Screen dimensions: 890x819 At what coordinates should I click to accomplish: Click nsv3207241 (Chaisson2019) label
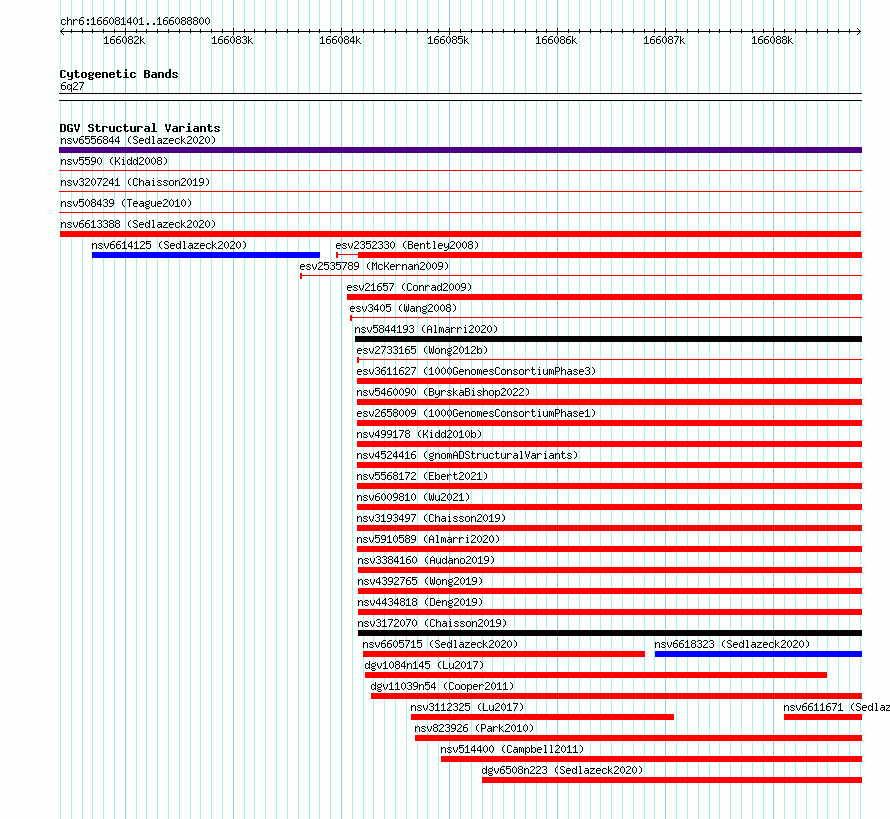point(135,182)
